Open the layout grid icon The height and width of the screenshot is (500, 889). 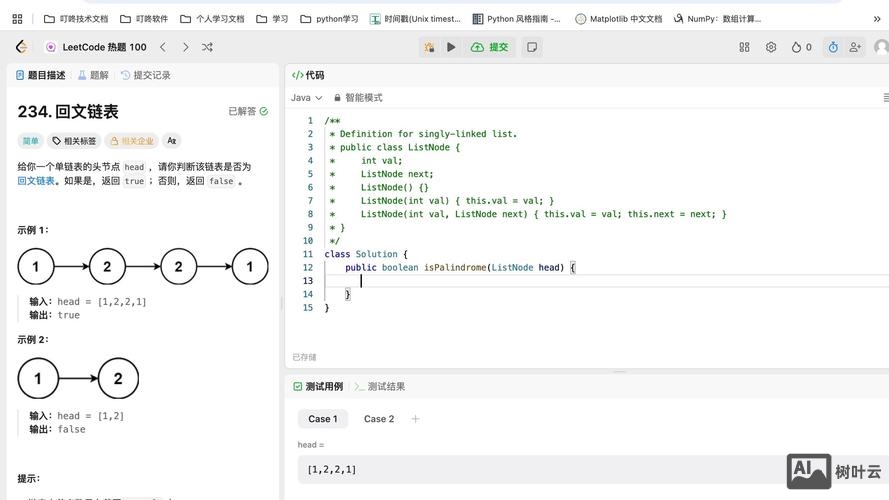(744, 47)
